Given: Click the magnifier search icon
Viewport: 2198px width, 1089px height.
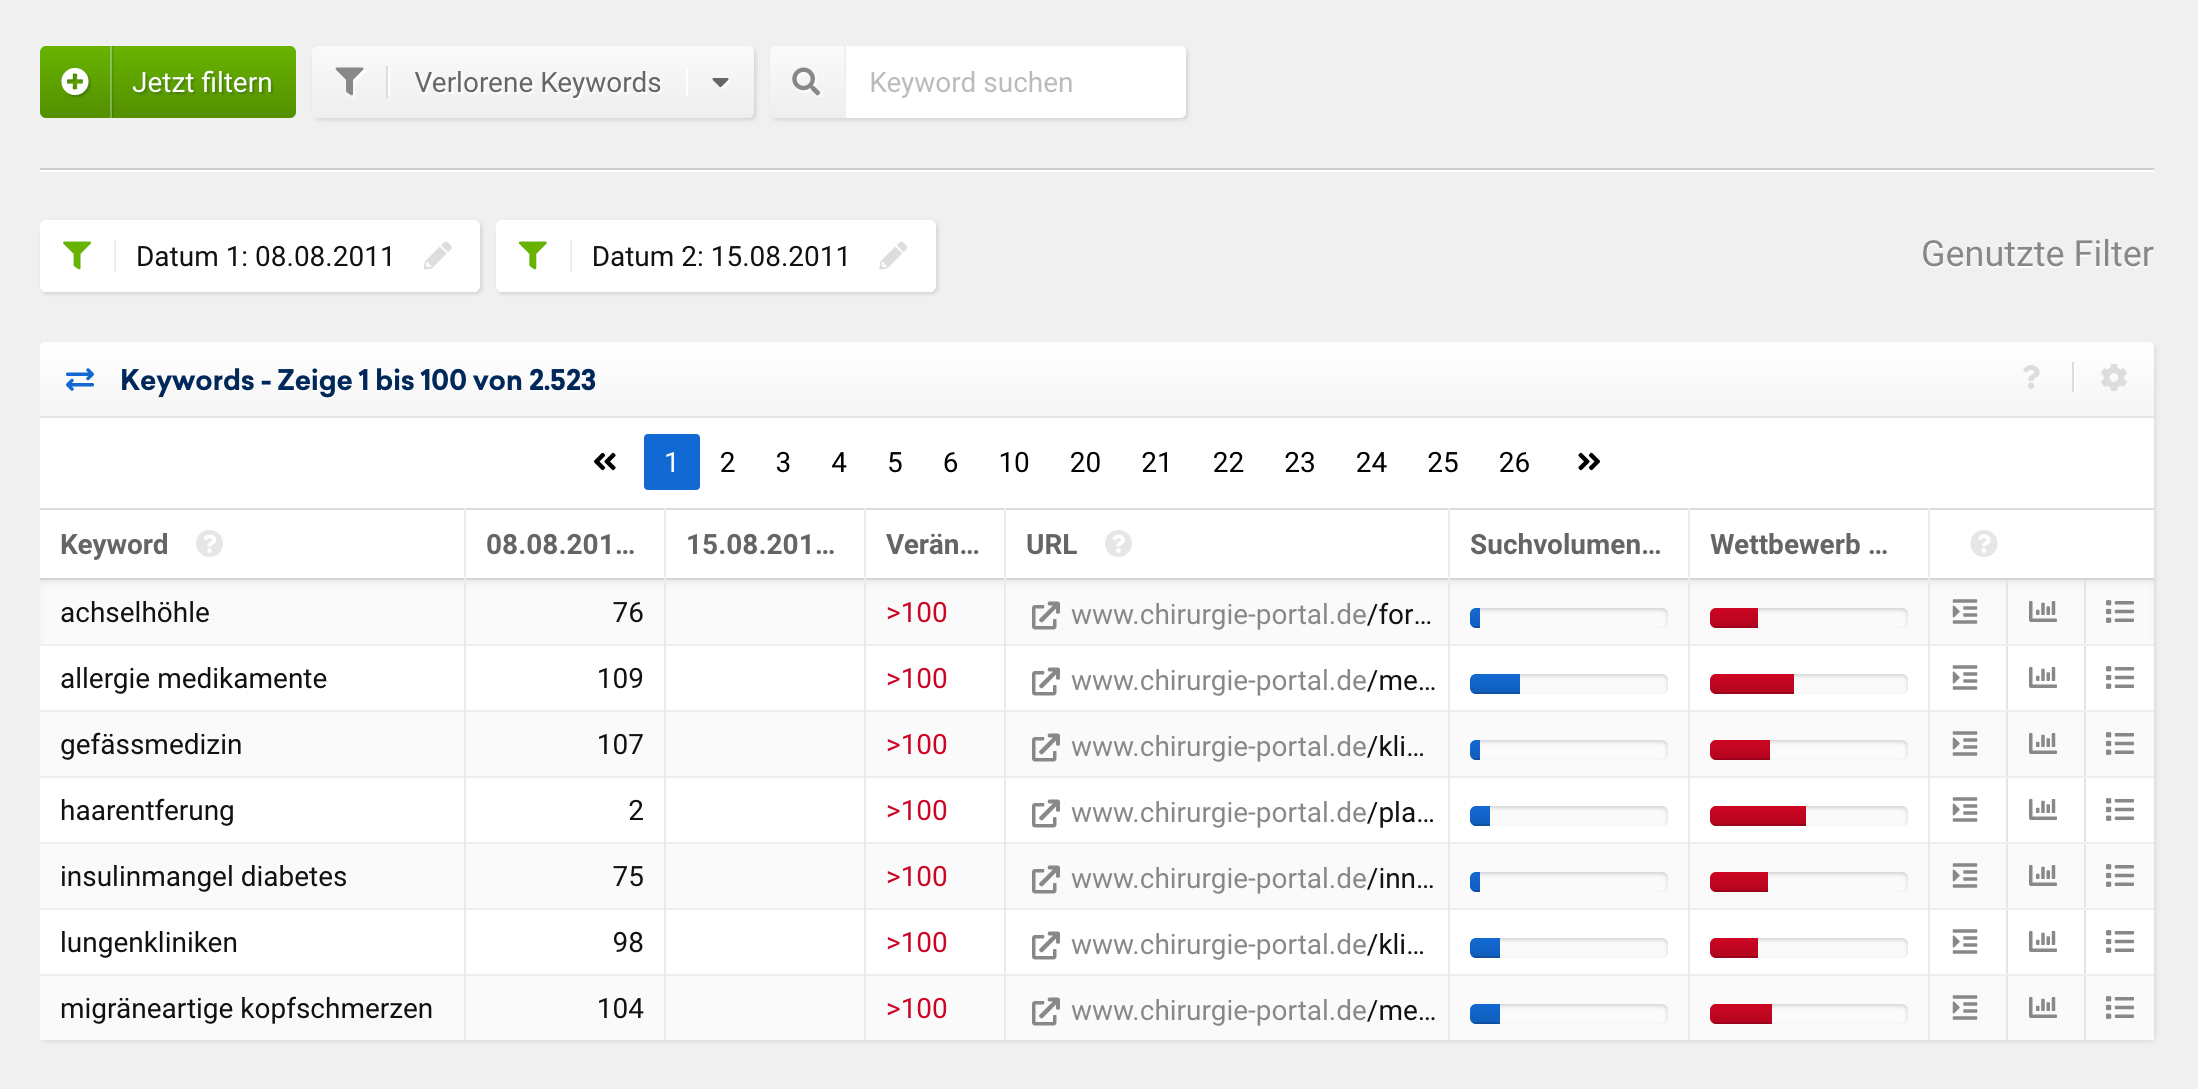Looking at the screenshot, I should 807,82.
